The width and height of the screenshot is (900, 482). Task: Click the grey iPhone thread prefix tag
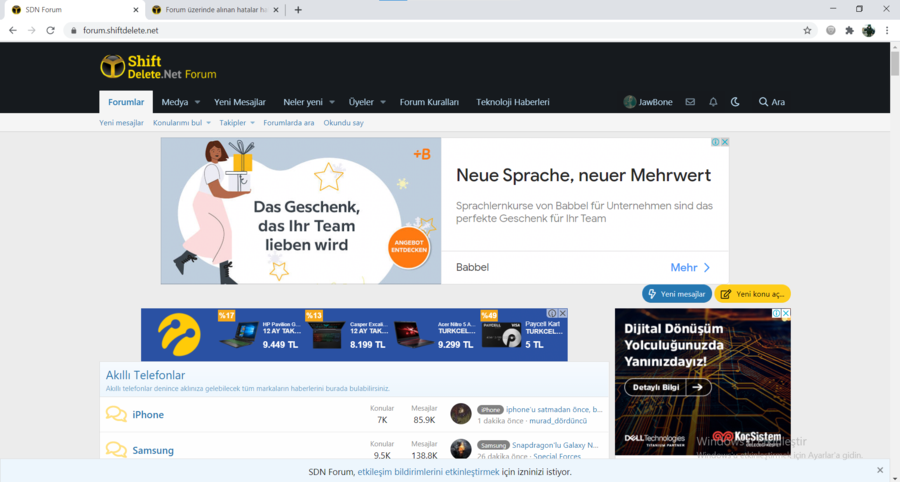click(x=490, y=410)
